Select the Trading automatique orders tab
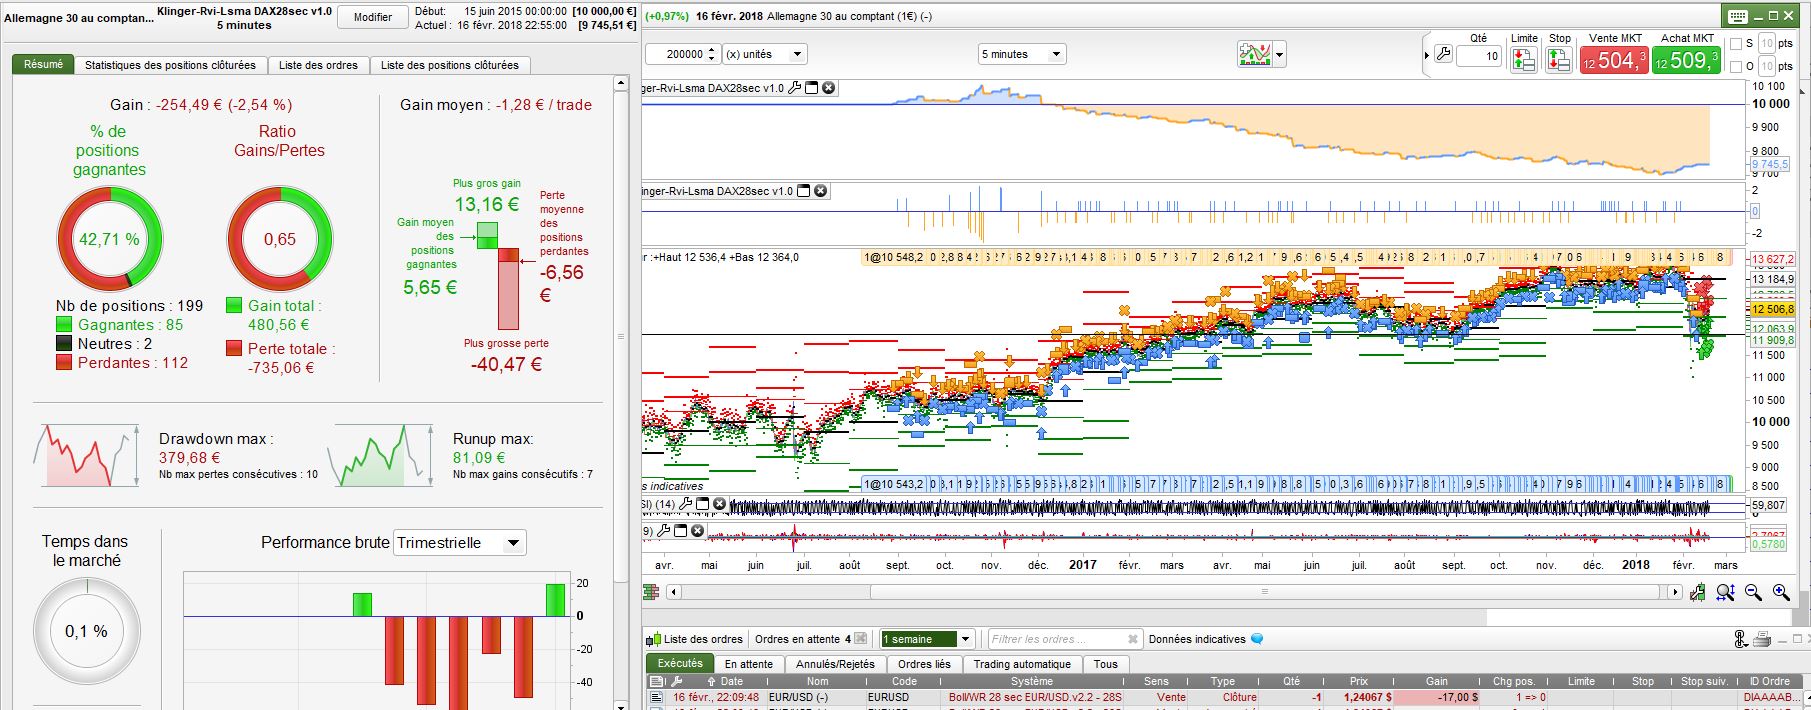Image resolution: width=1811 pixels, height=710 pixels. [x=1021, y=664]
